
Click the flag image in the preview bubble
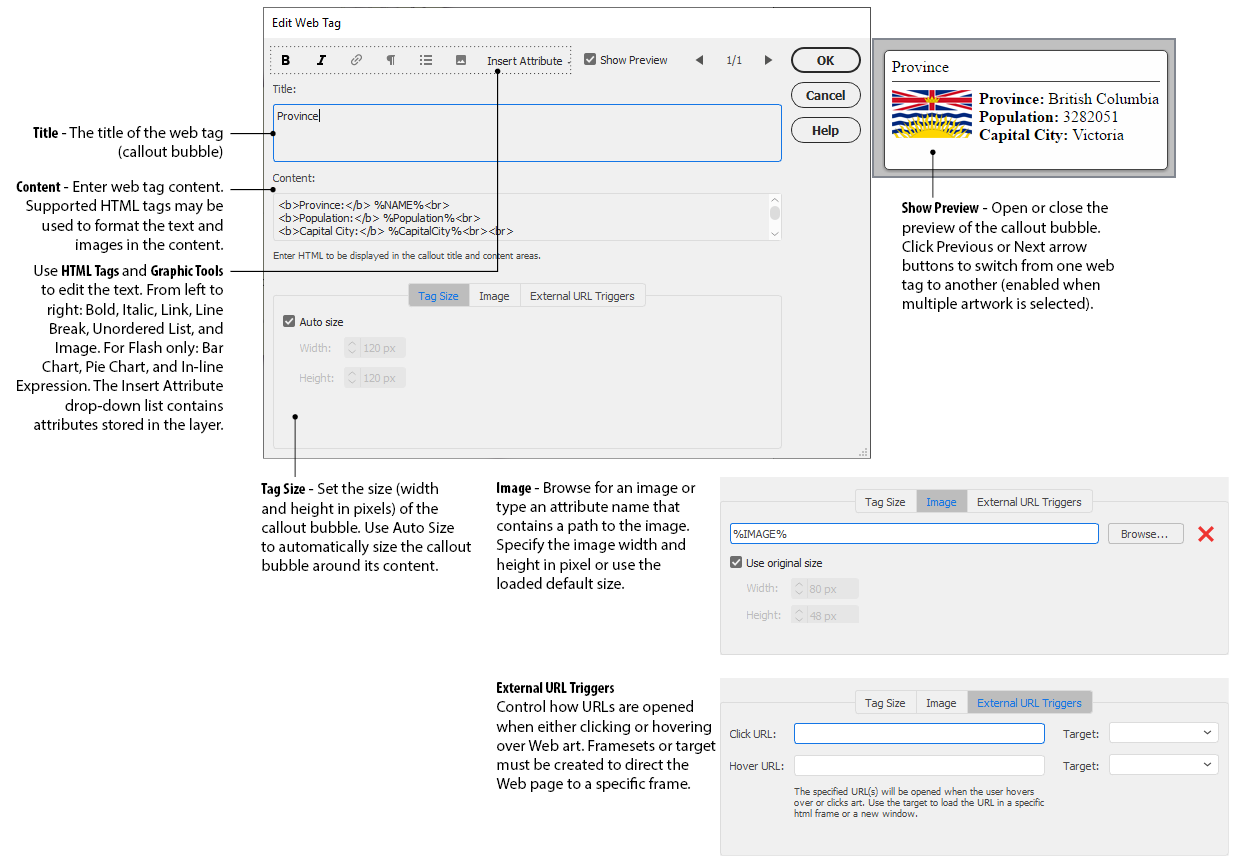point(932,114)
